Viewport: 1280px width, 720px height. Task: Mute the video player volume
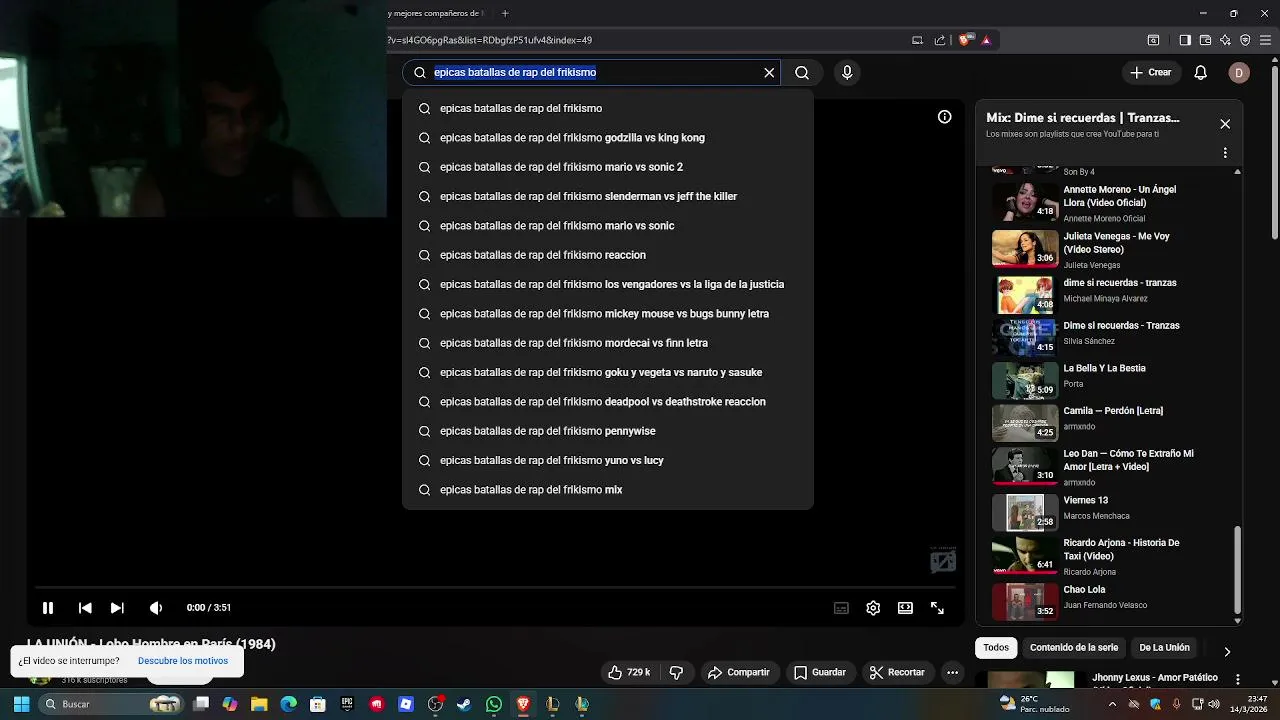[x=156, y=607]
